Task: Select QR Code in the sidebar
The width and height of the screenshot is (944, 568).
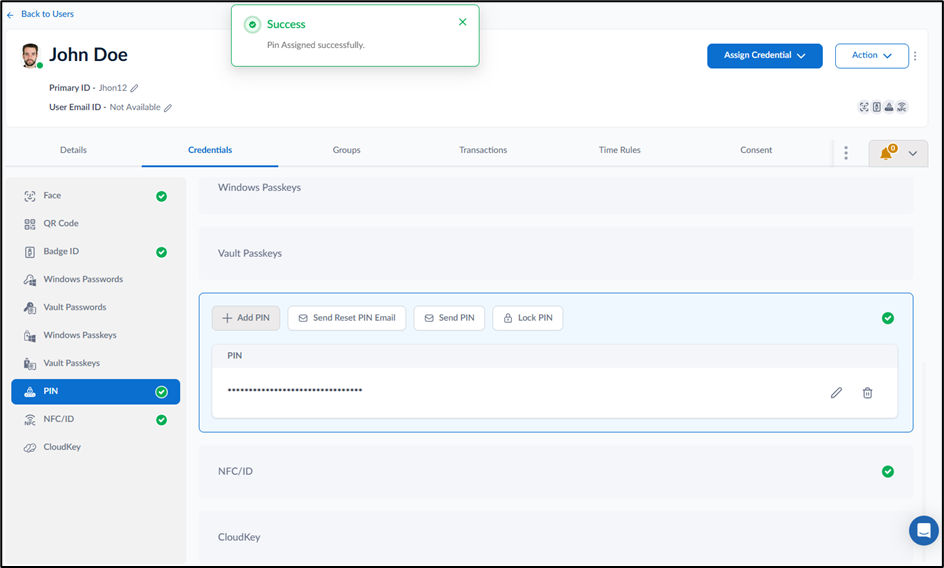Action: click(x=96, y=223)
